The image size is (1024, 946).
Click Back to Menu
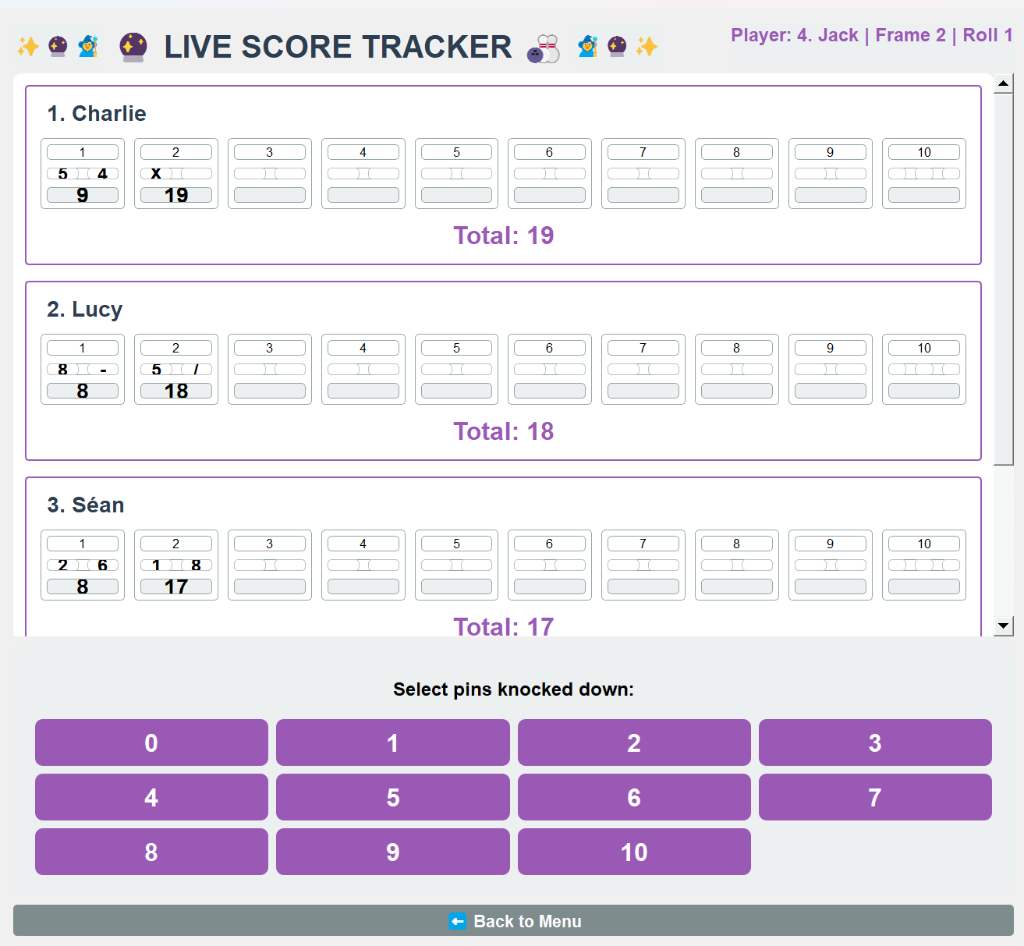pyautogui.click(x=515, y=921)
